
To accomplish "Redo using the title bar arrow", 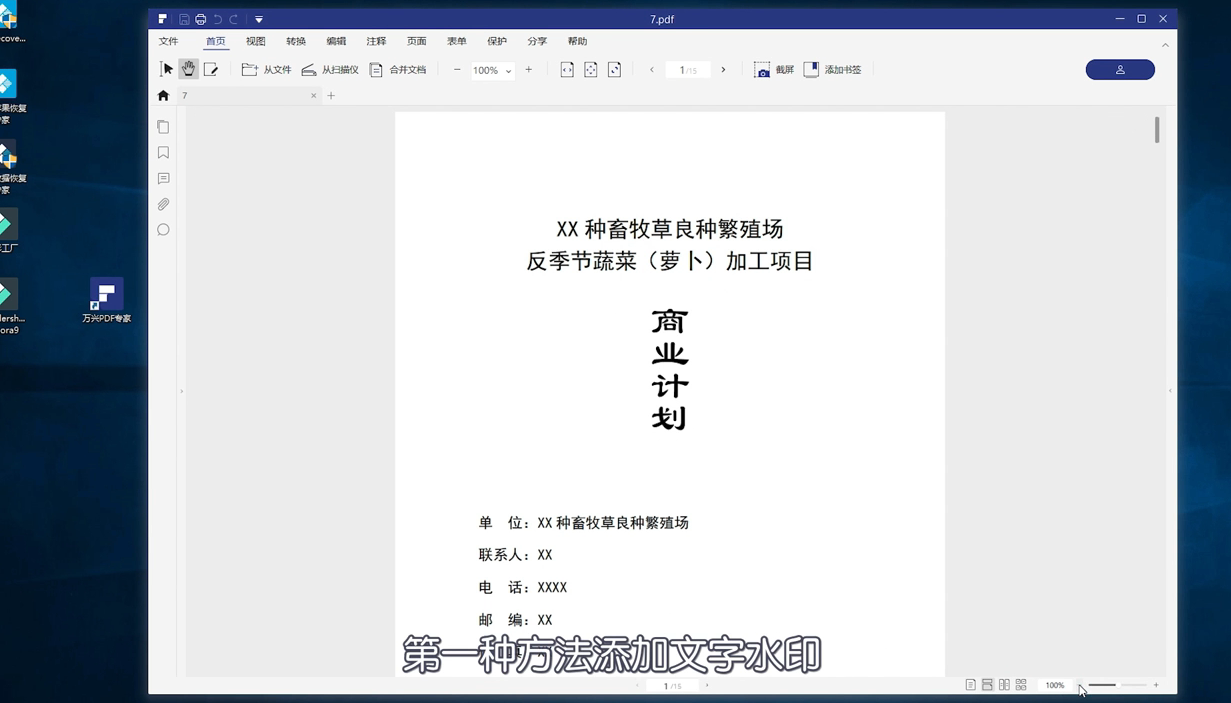I will coord(233,19).
